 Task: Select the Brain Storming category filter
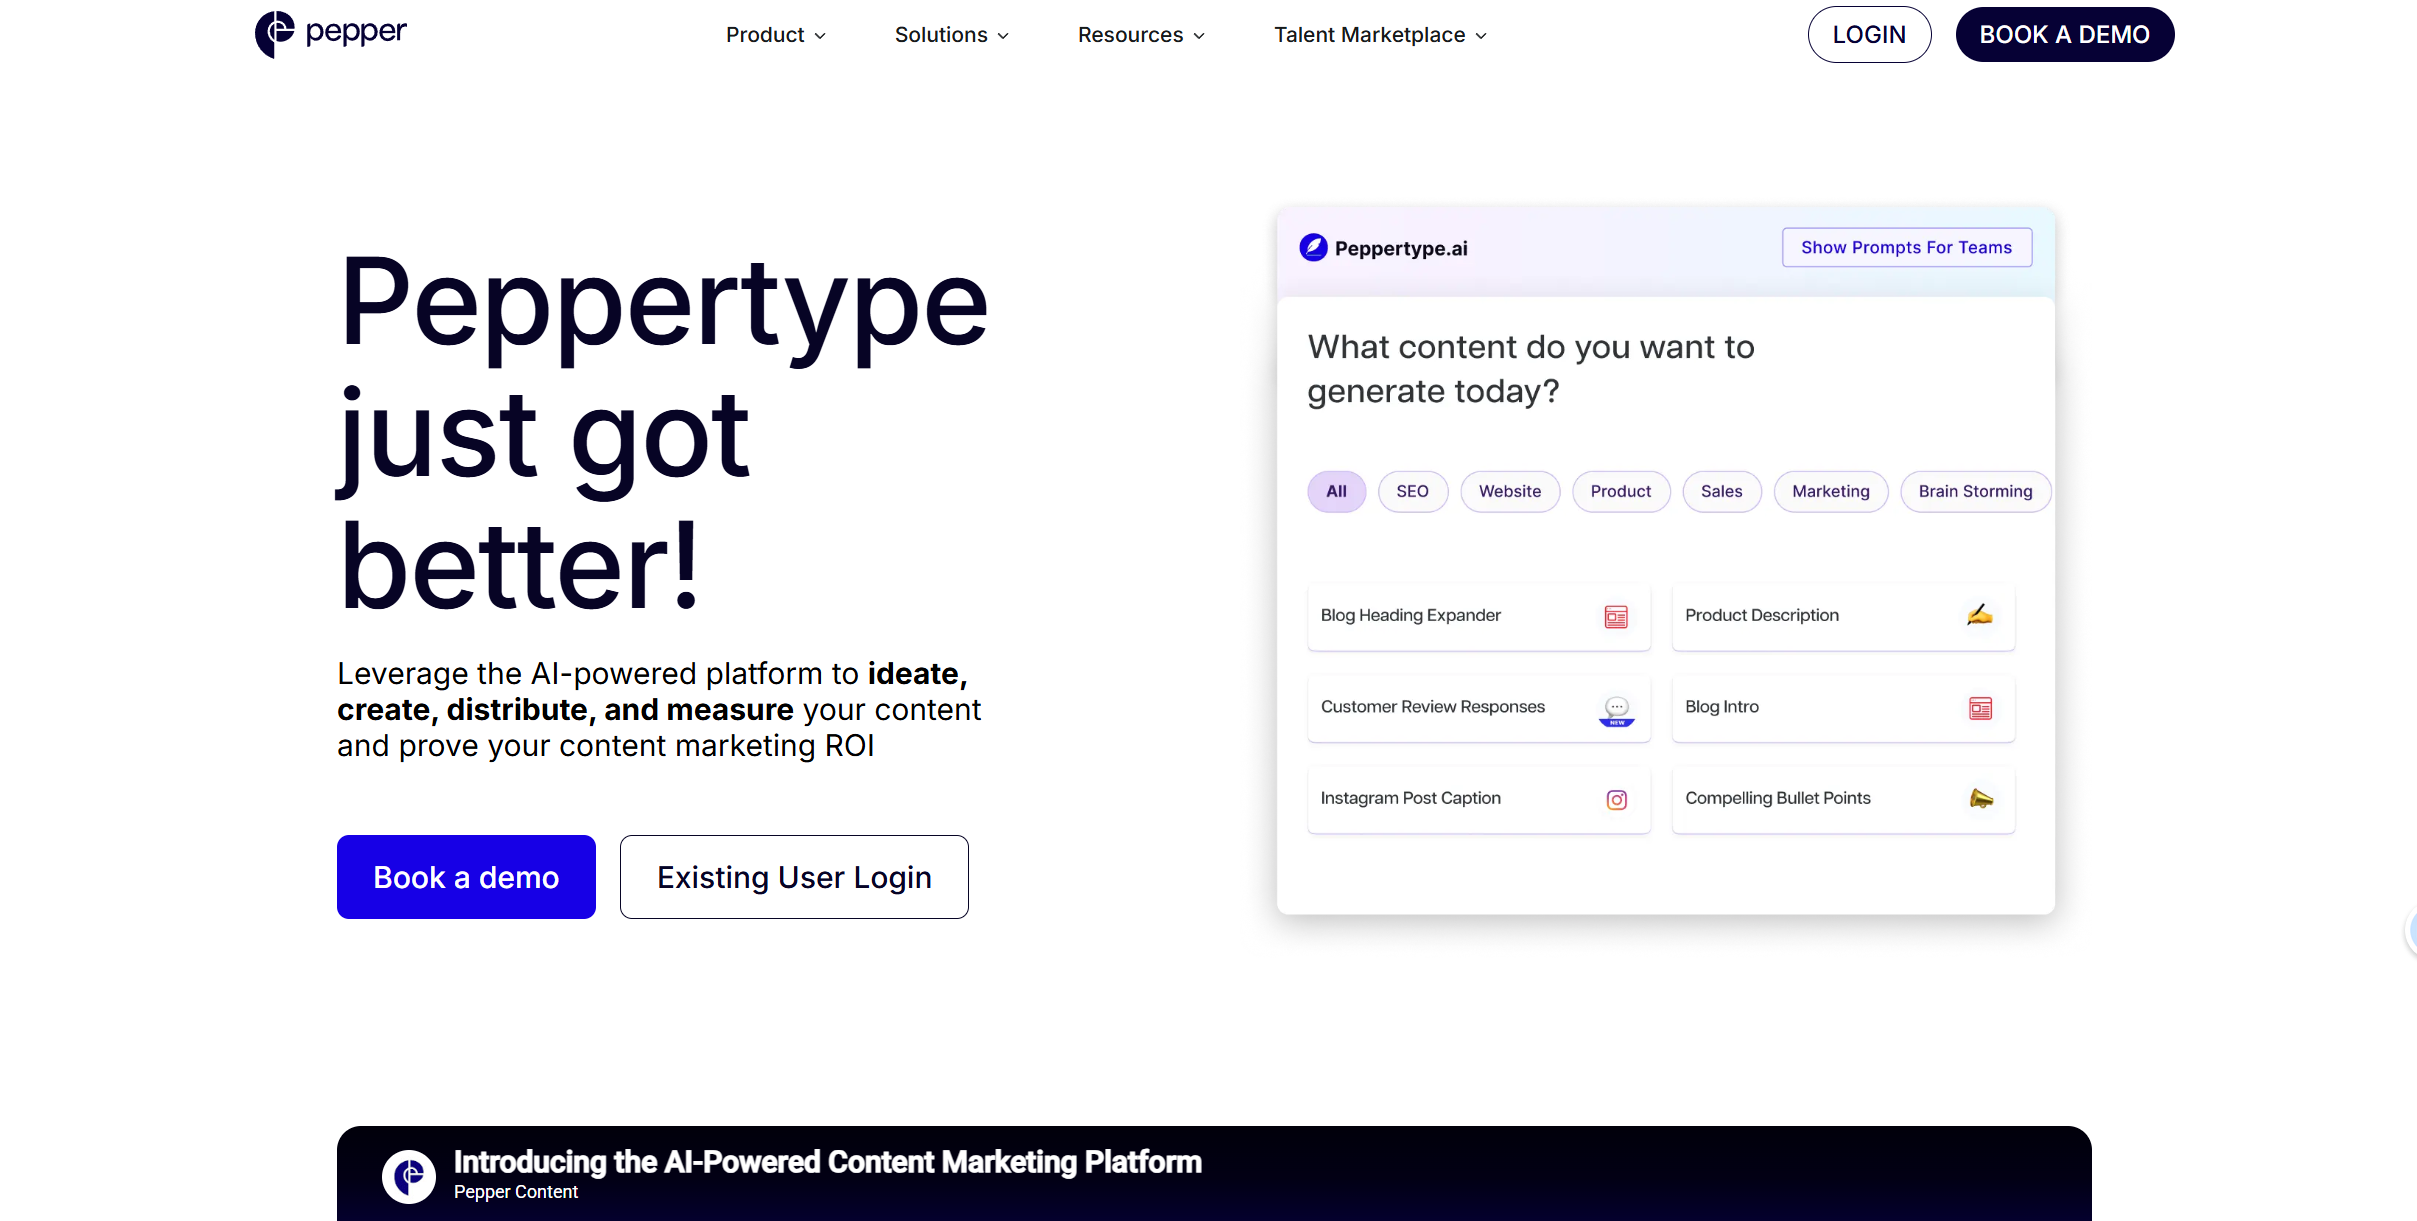coord(1975,492)
